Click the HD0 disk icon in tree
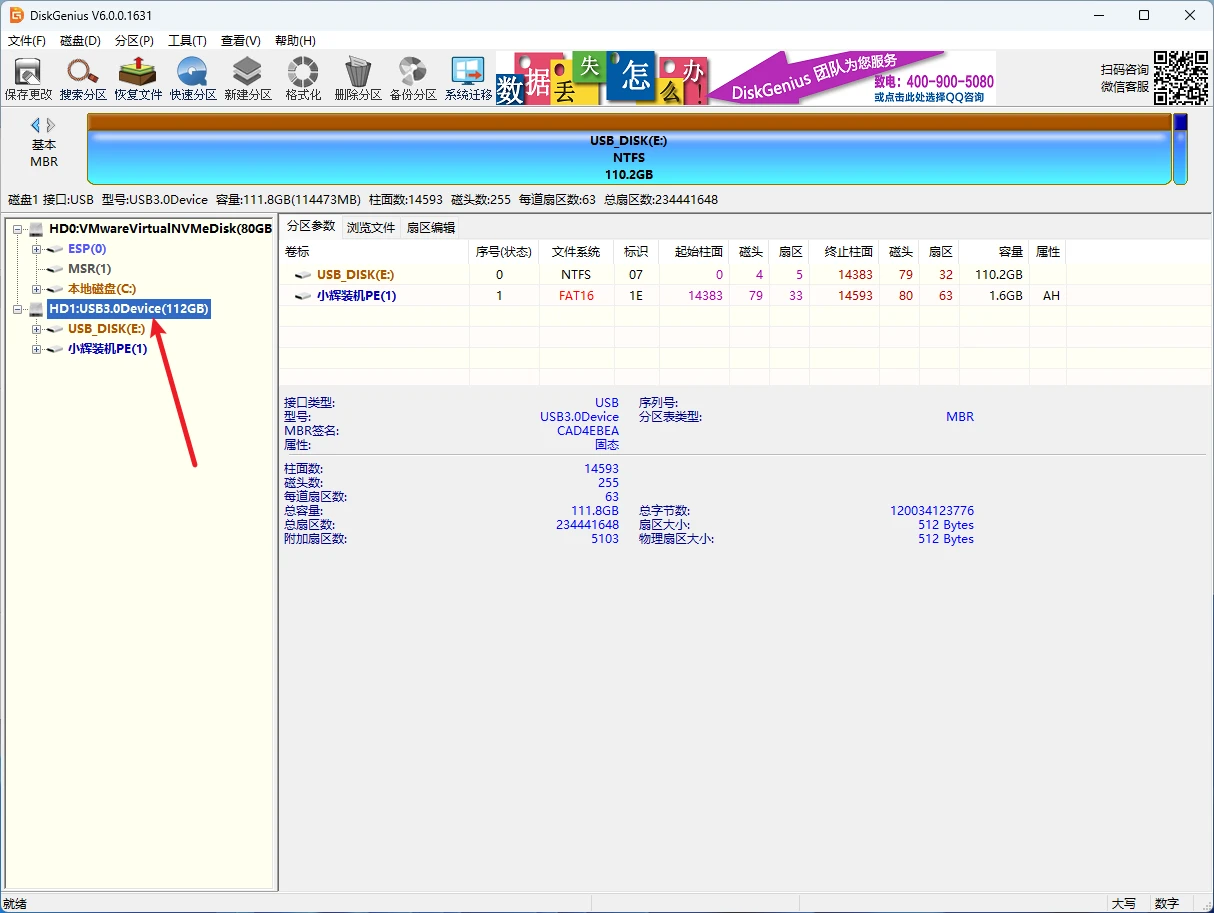This screenshot has width=1214, height=913. pyautogui.click(x=37, y=229)
